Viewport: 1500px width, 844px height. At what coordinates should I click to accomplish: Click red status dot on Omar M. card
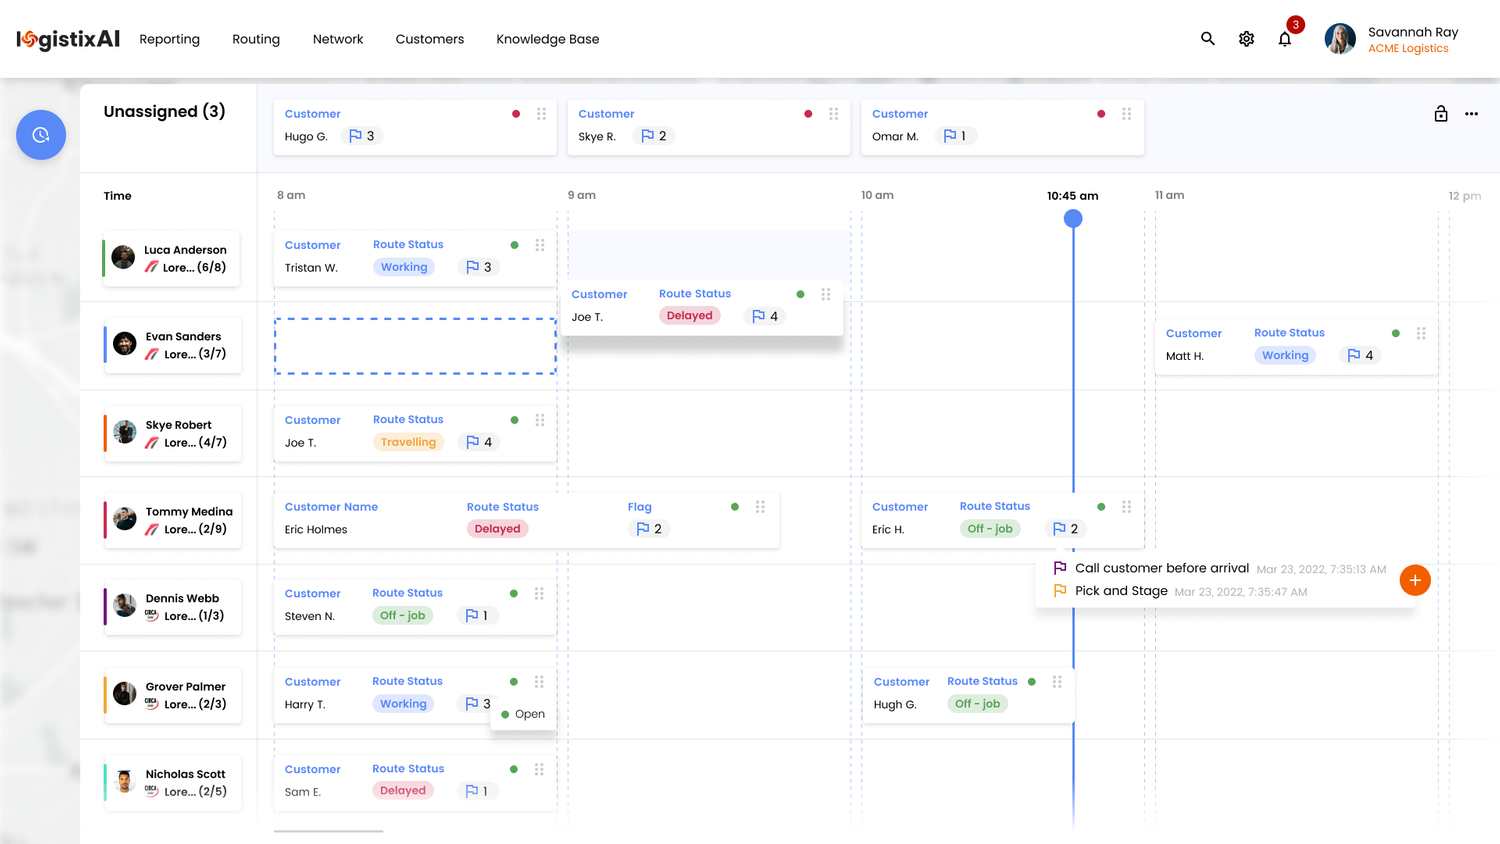(x=1101, y=114)
